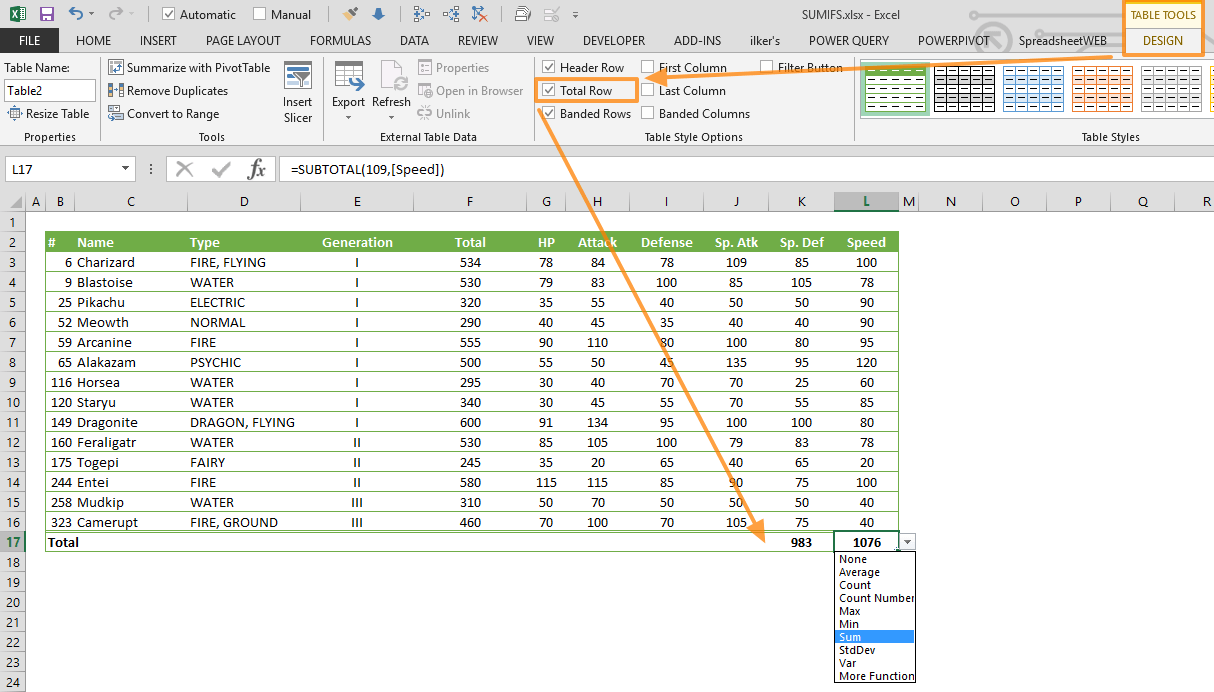Choose More Functions in the list
The width and height of the screenshot is (1214, 692).
[875, 676]
